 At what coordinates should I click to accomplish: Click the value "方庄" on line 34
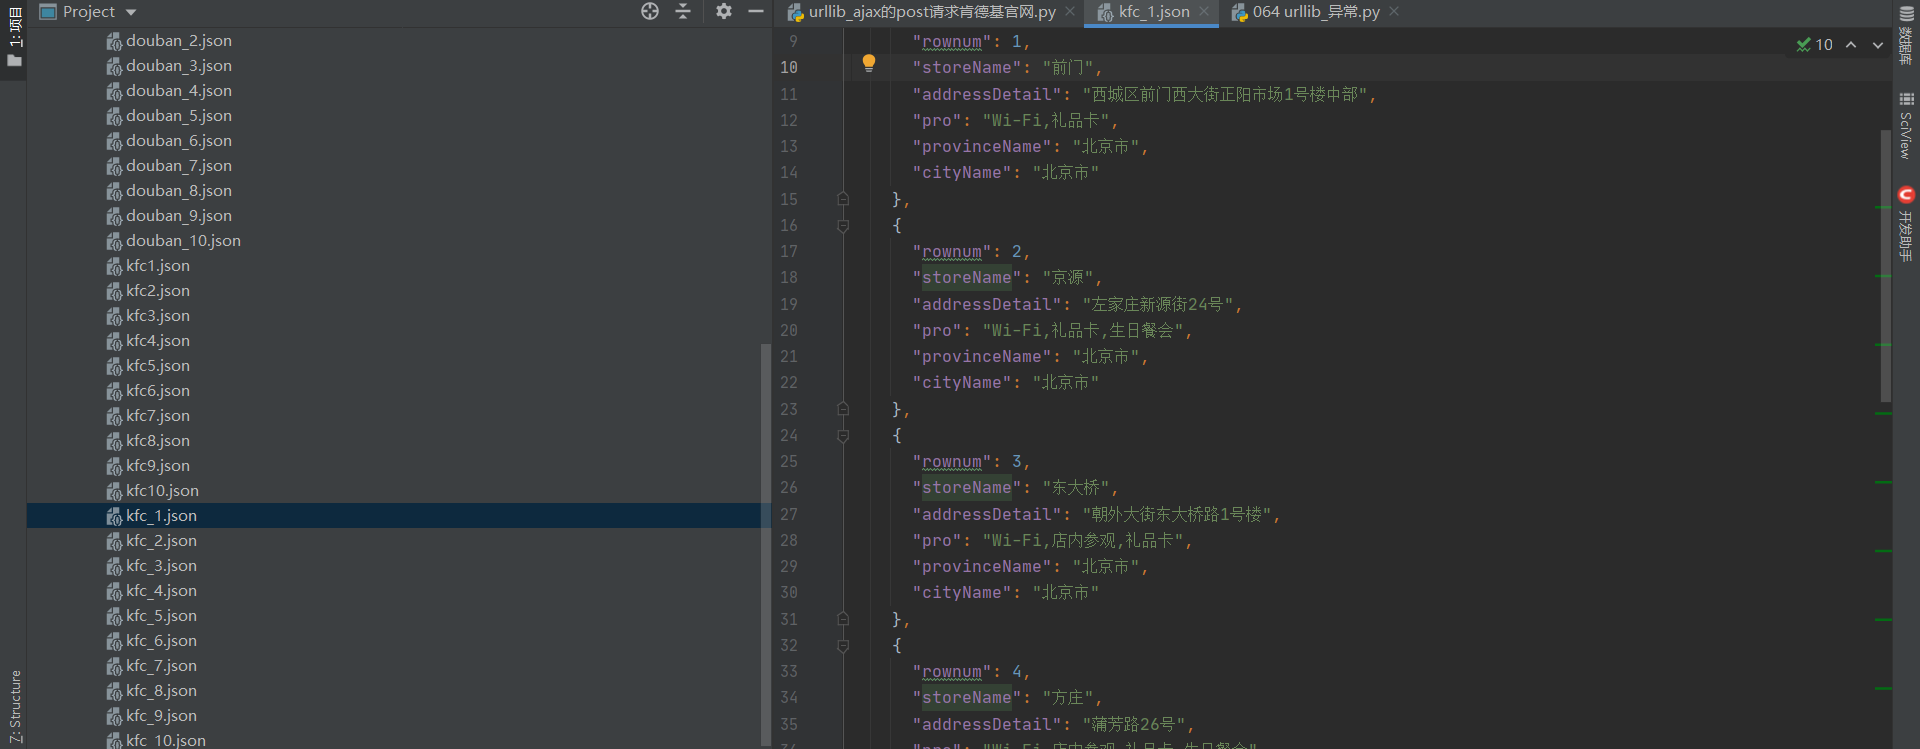[1067, 698]
